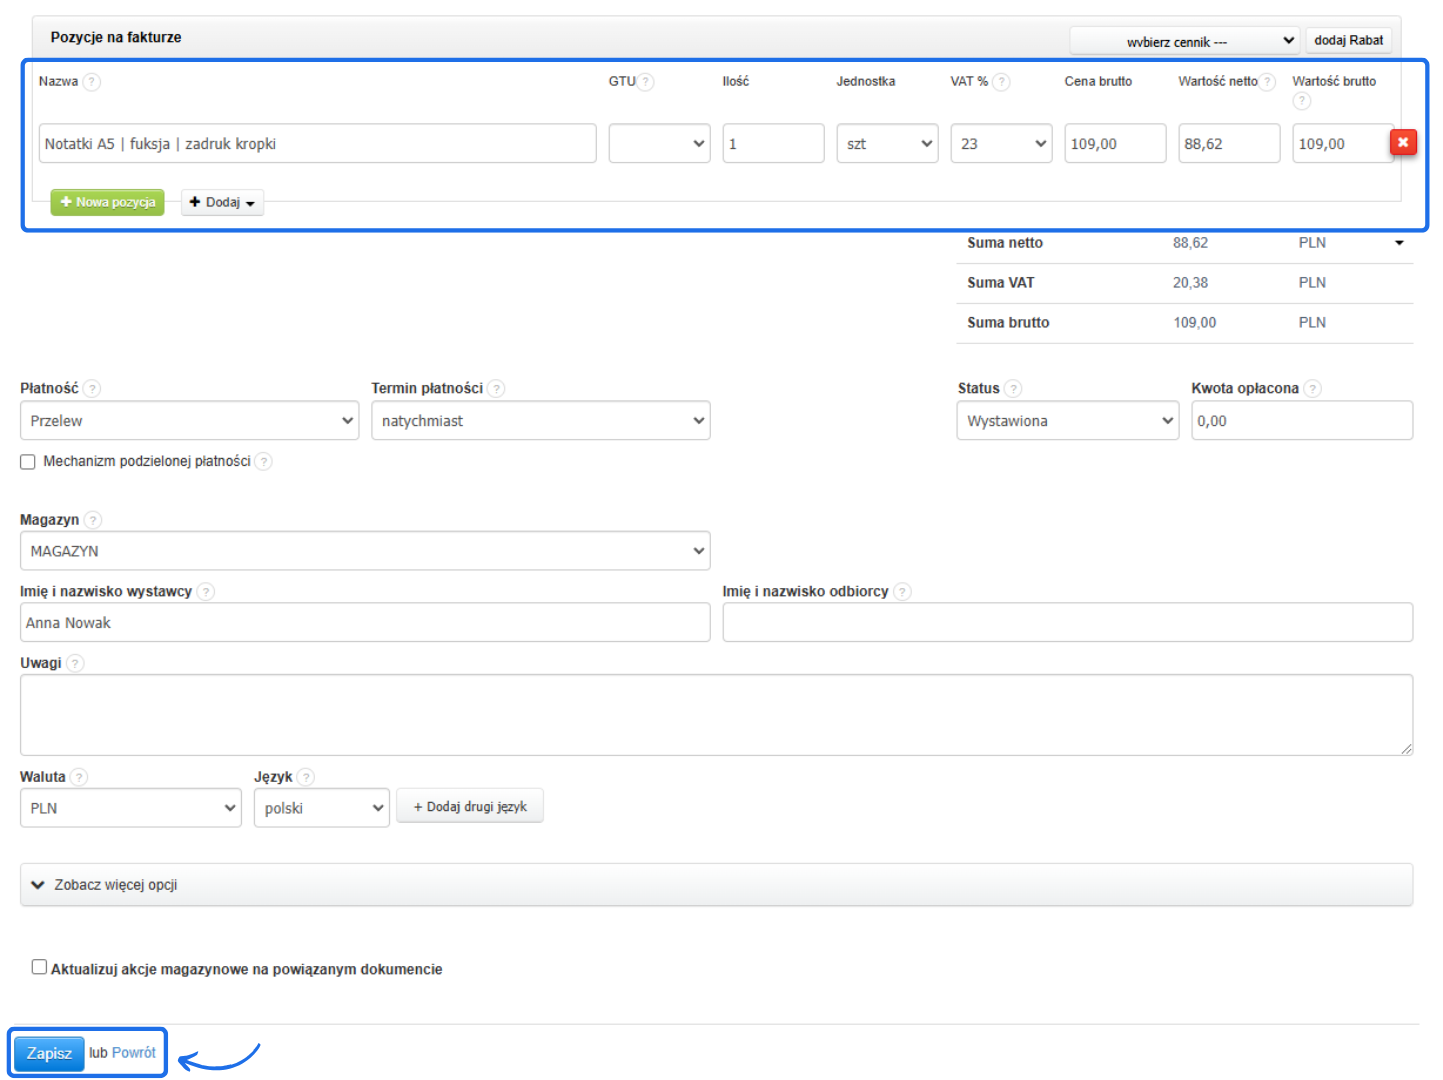Click help icon beside GTU column header
This screenshot has height=1080, width=1443.
tap(646, 82)
